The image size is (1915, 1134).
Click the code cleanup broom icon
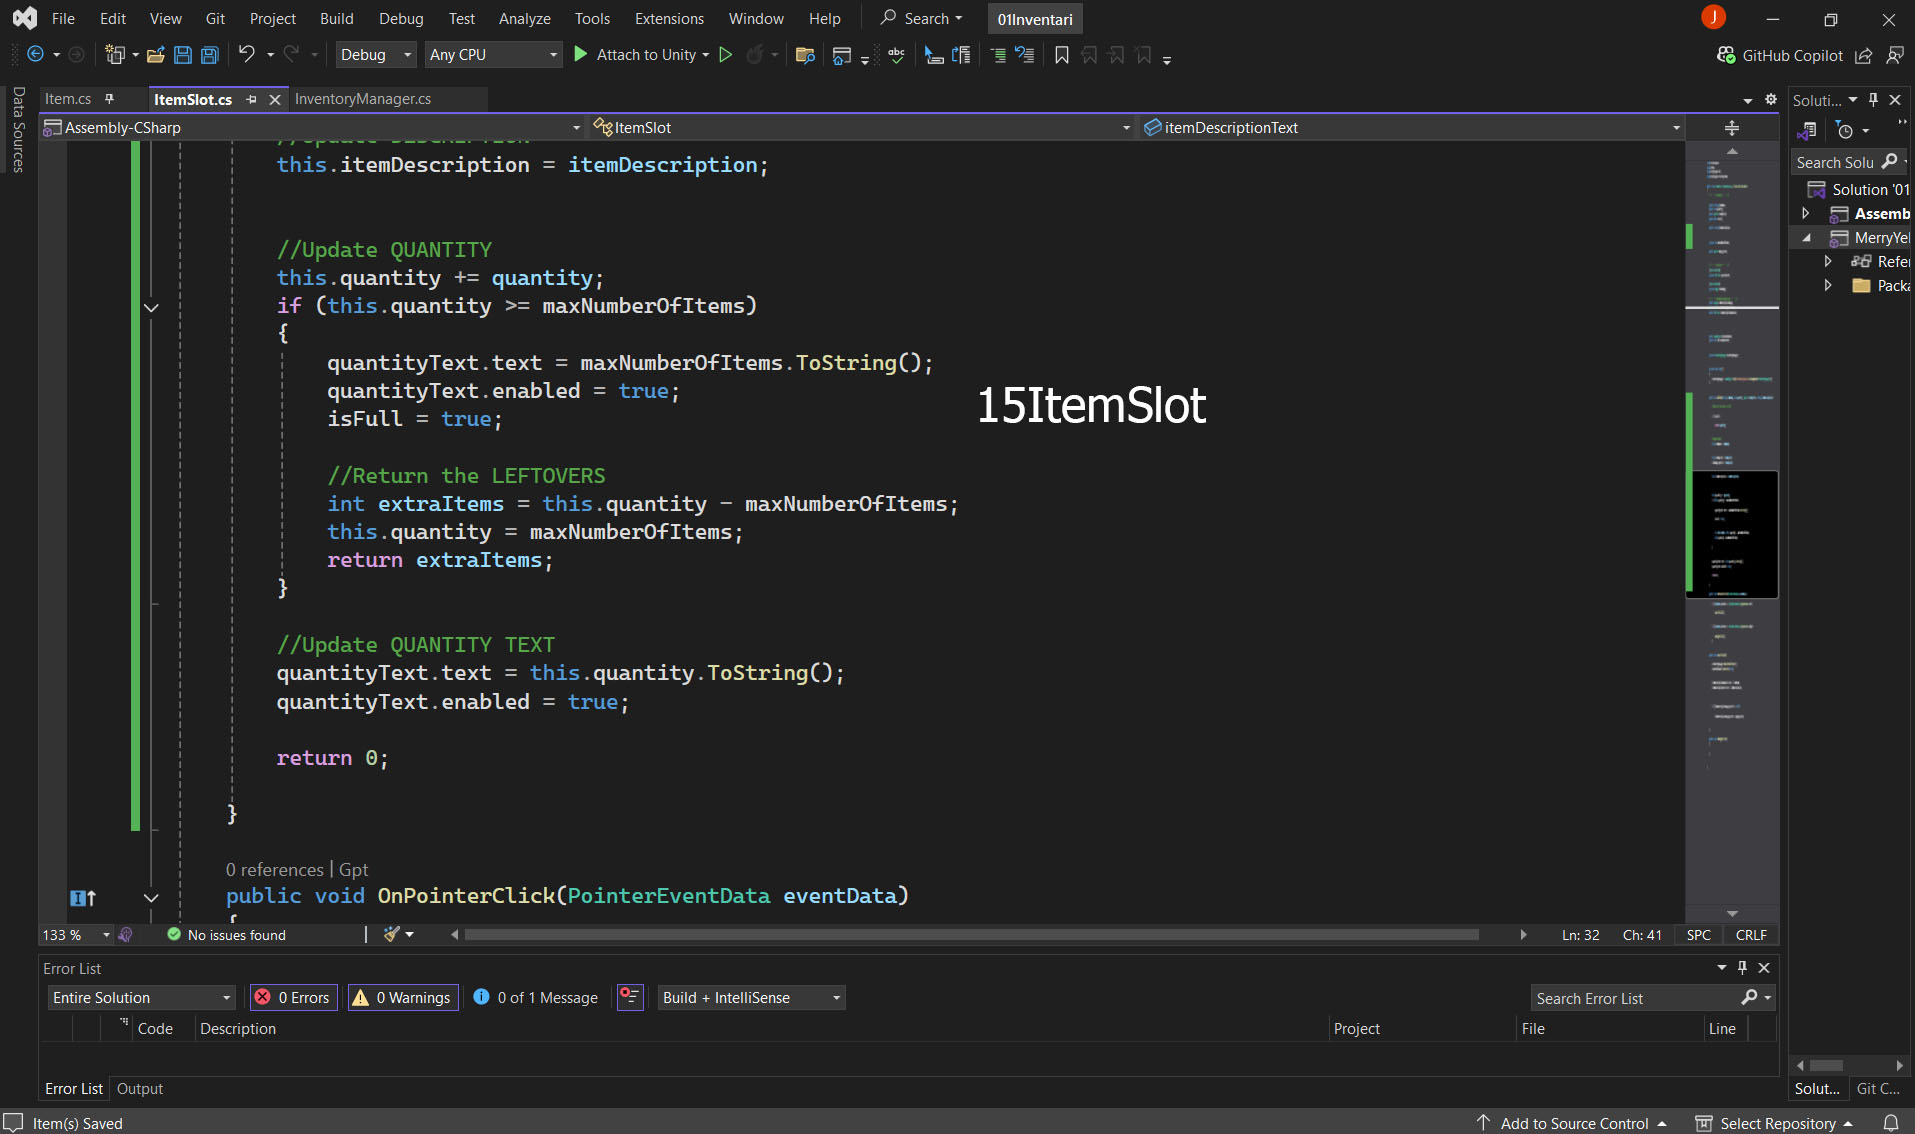click(x=392, y=934)
